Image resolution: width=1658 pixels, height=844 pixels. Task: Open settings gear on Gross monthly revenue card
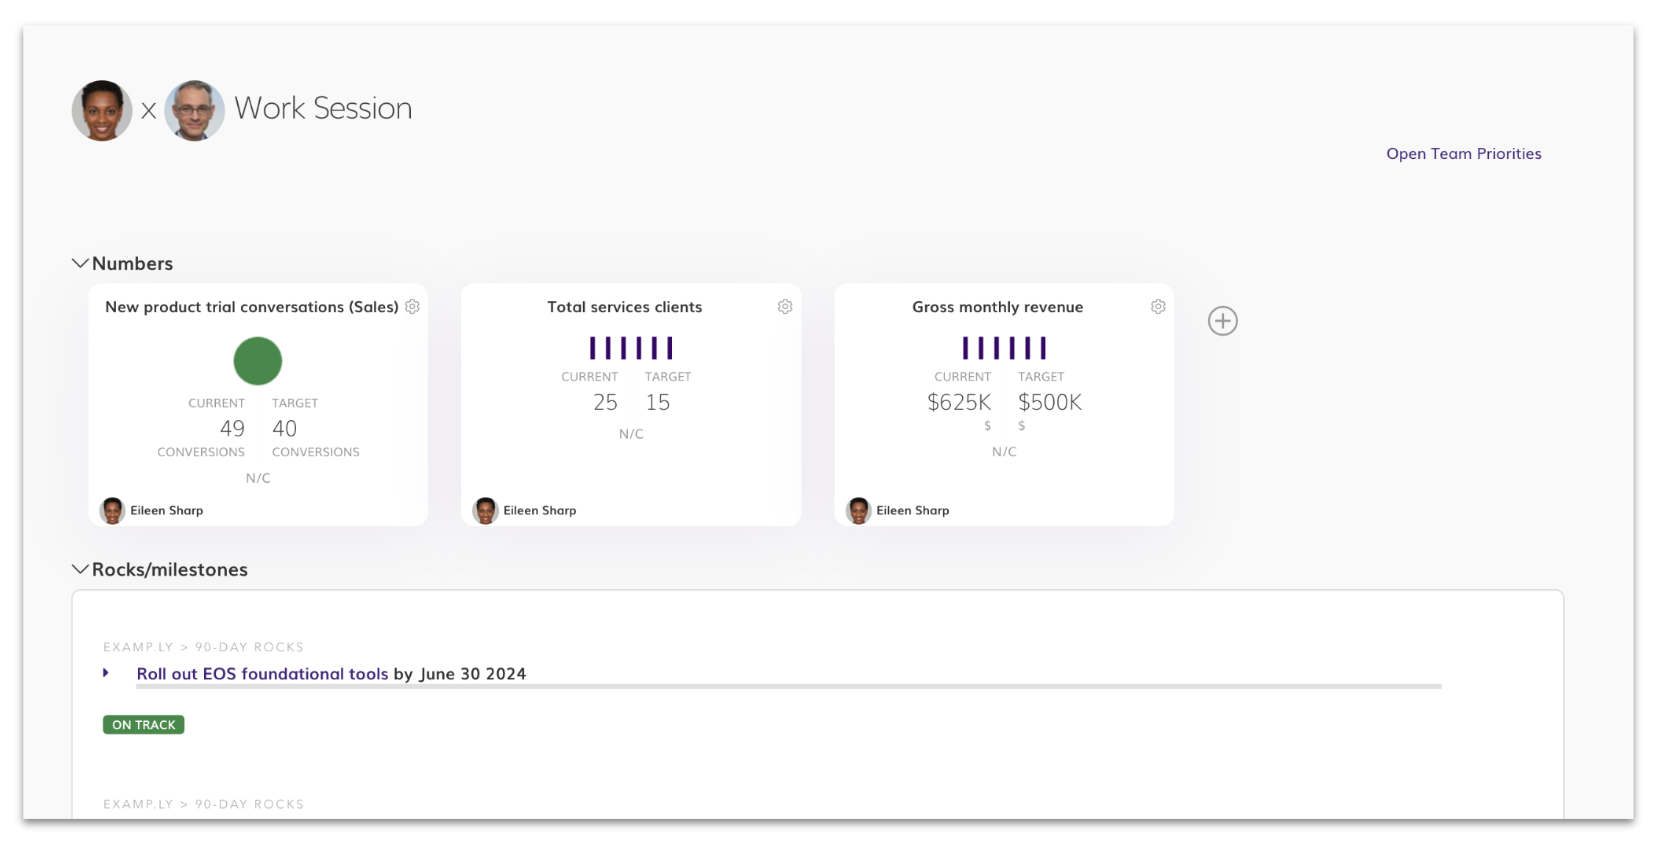point(1158,307)
